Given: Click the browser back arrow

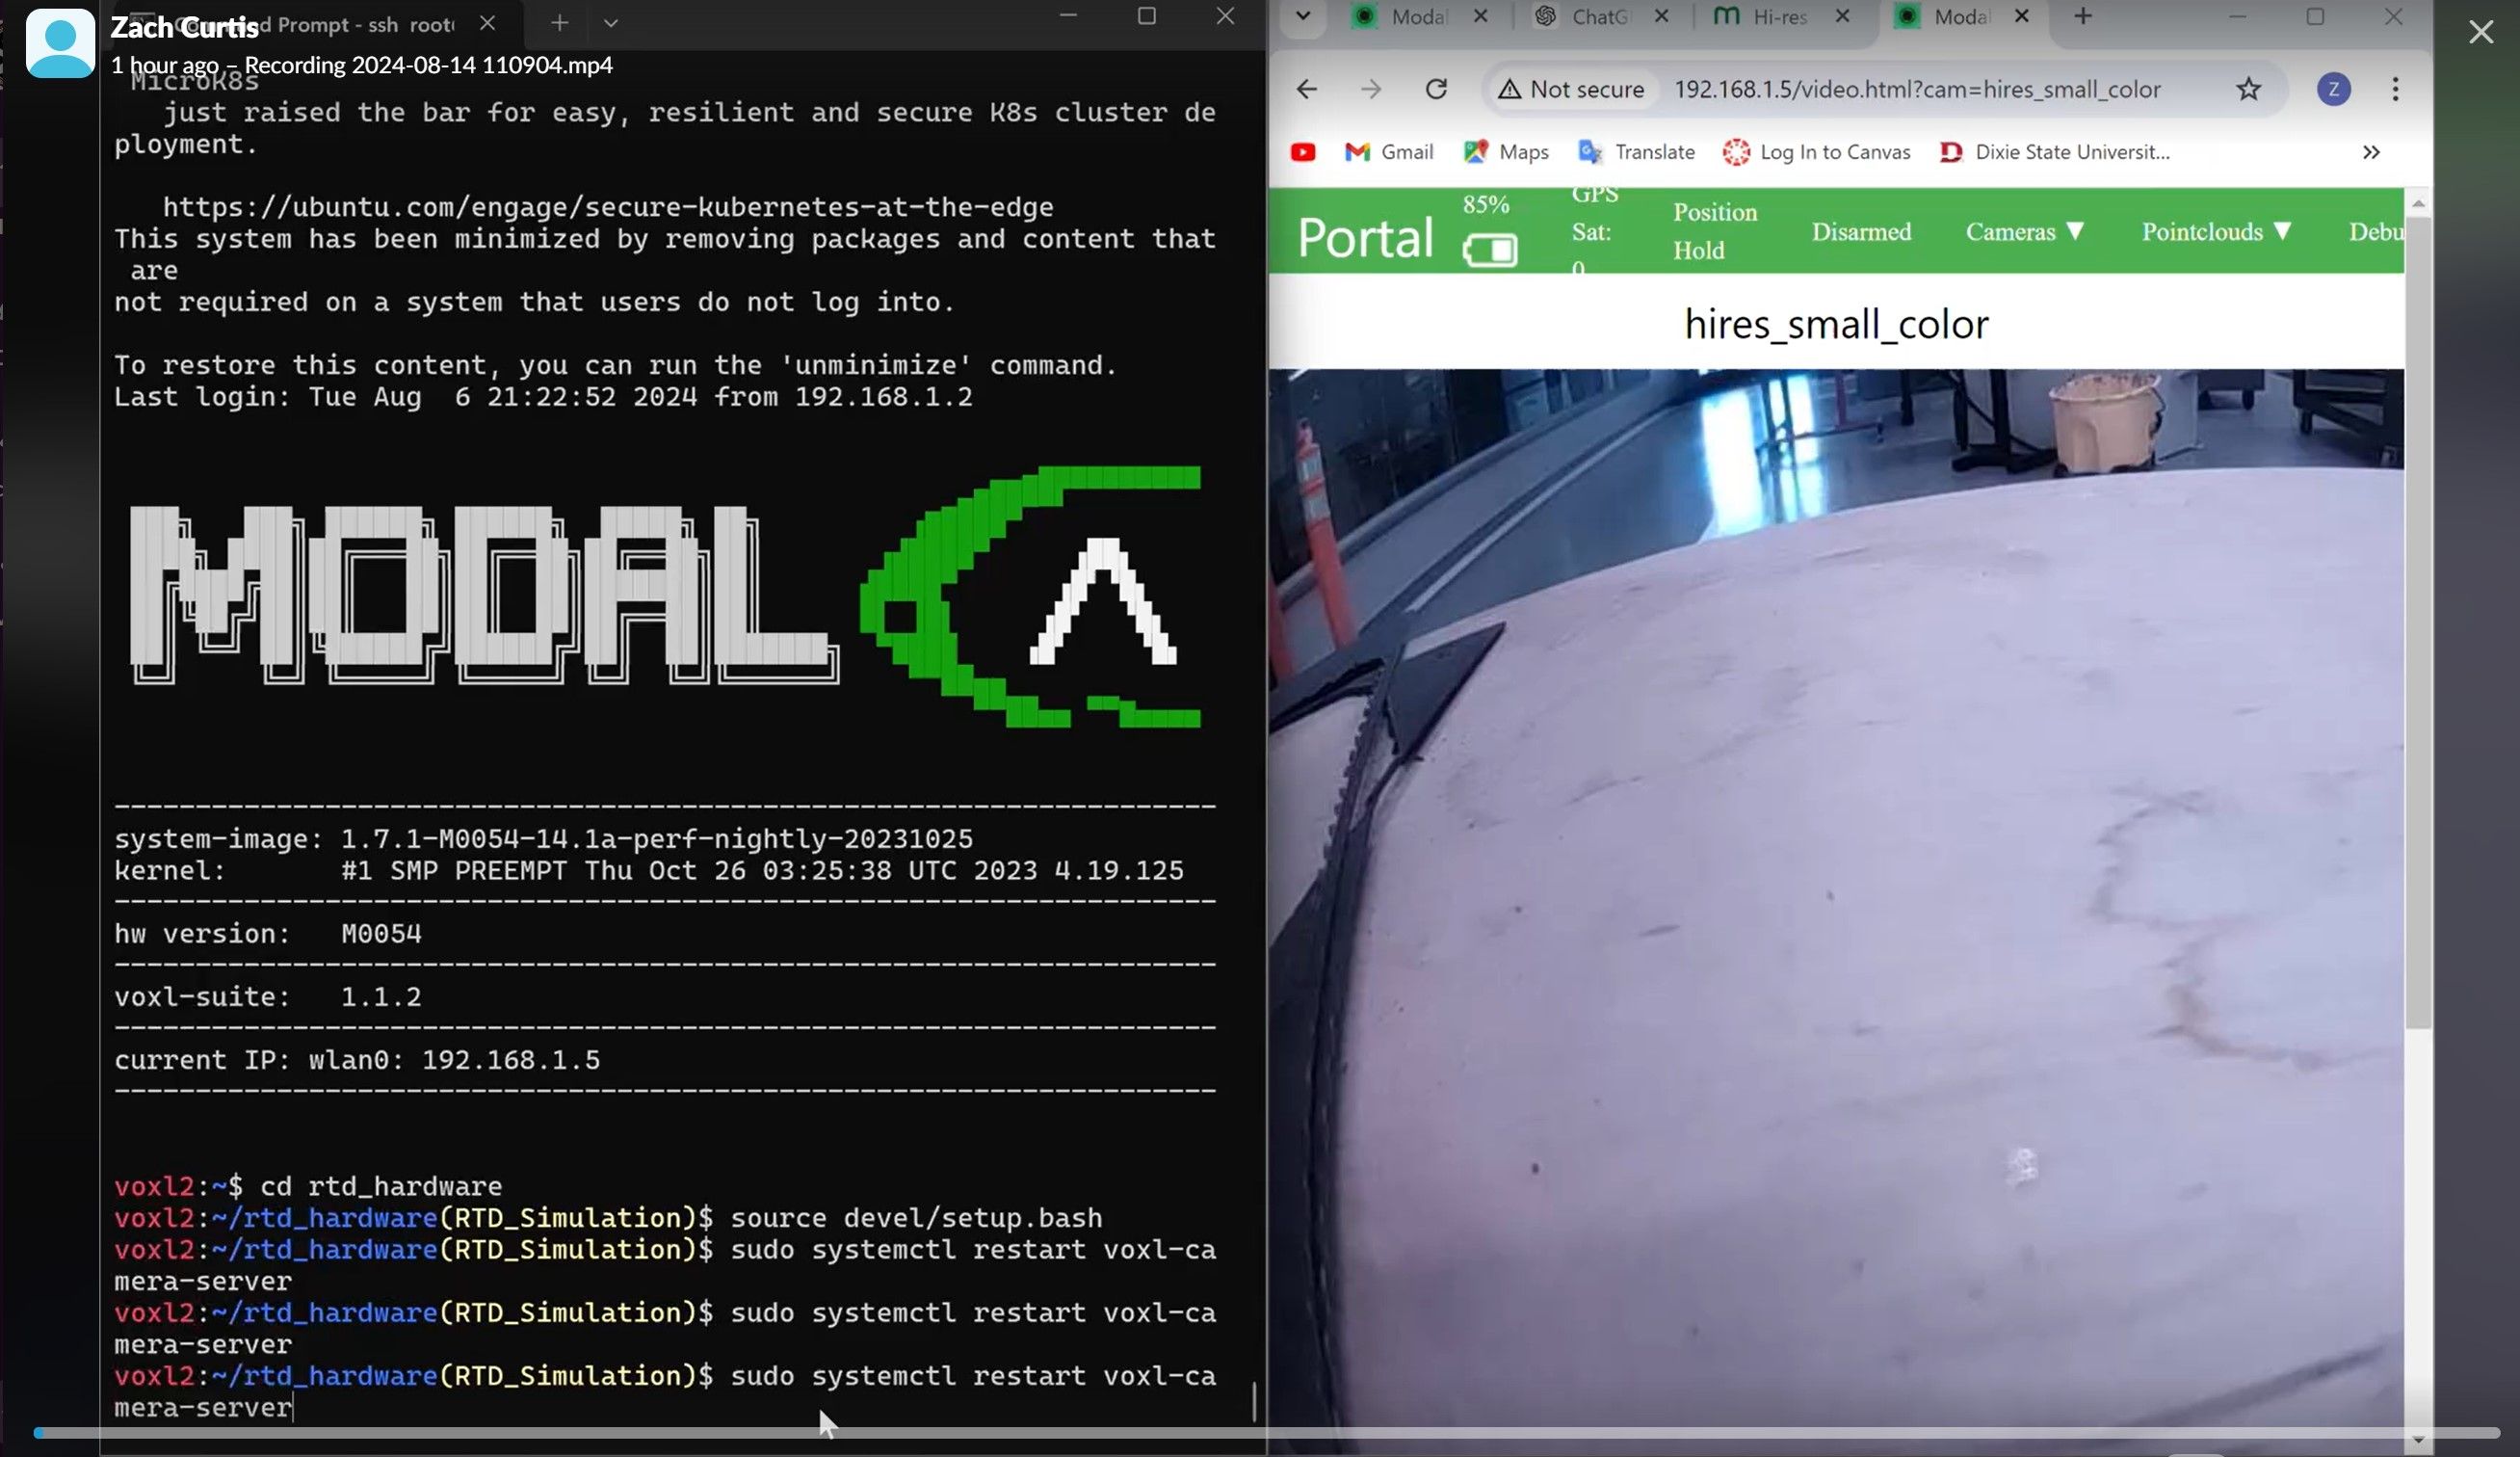Looking at the screenshot, I should point(1306,89).
